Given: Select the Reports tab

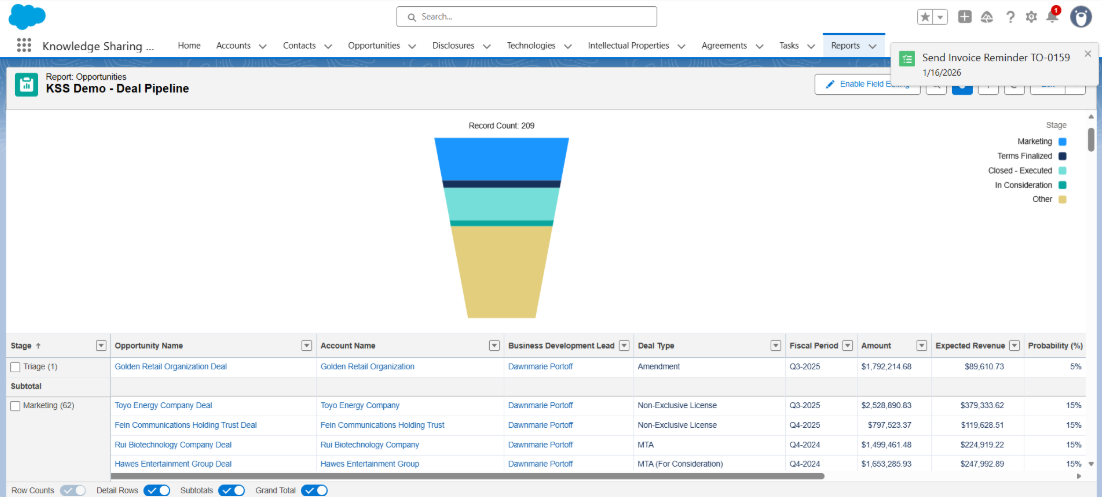Looking at the screenshot, I should coord(845,46).
